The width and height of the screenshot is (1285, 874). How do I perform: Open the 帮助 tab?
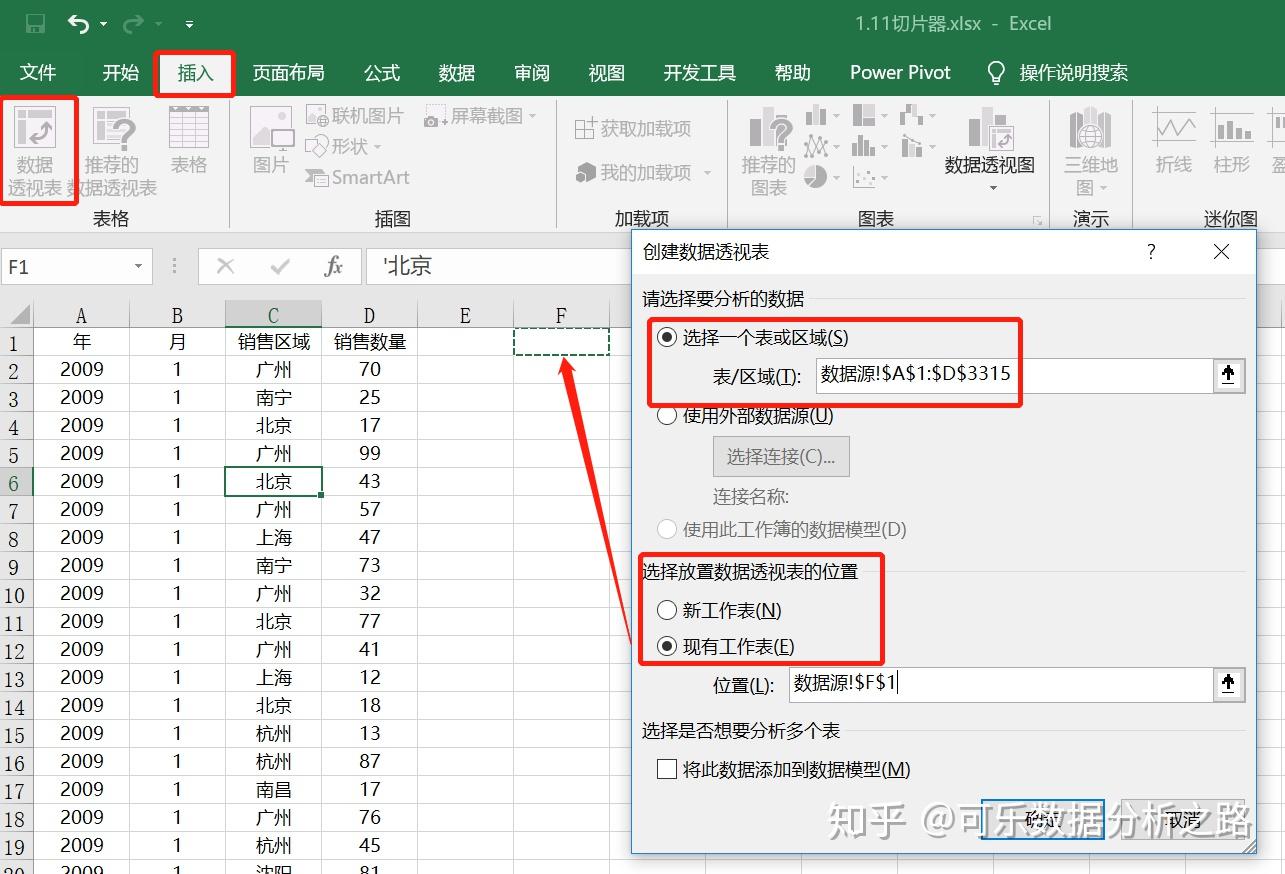pos(793,73)
